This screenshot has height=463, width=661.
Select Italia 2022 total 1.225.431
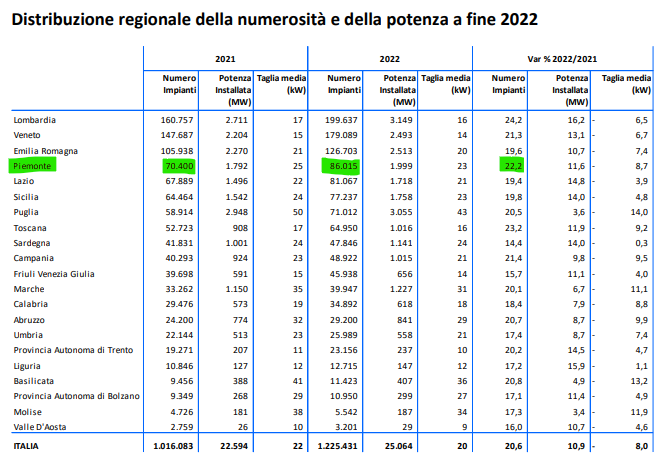tap(338, 446)
